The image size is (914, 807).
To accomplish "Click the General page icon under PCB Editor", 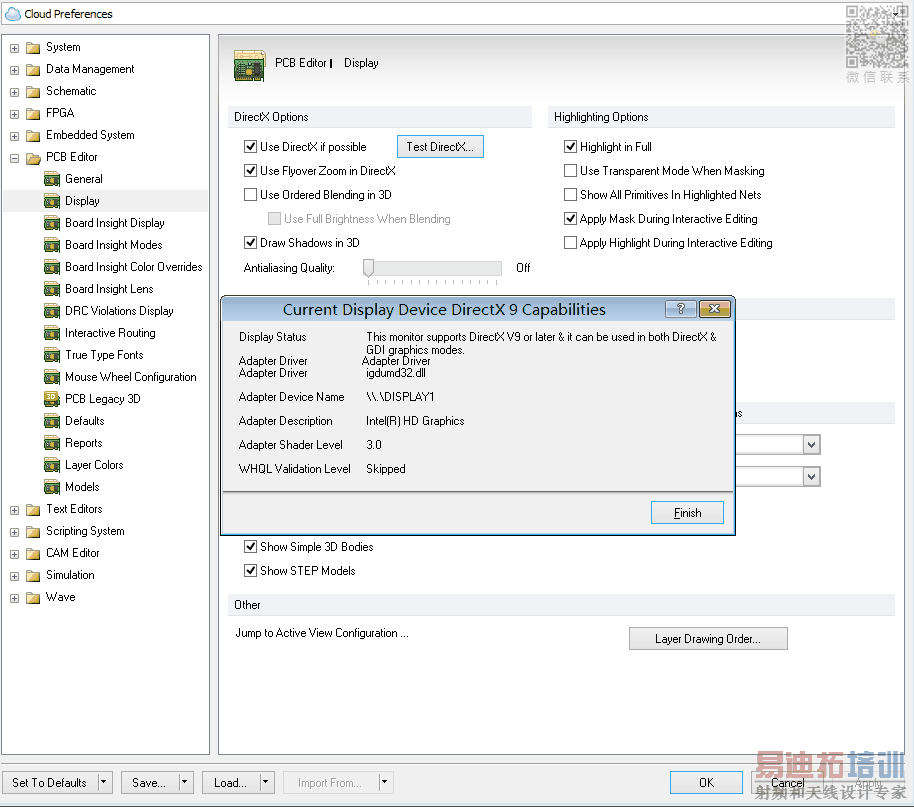I will pyautogui.click(x=52, y=179).
